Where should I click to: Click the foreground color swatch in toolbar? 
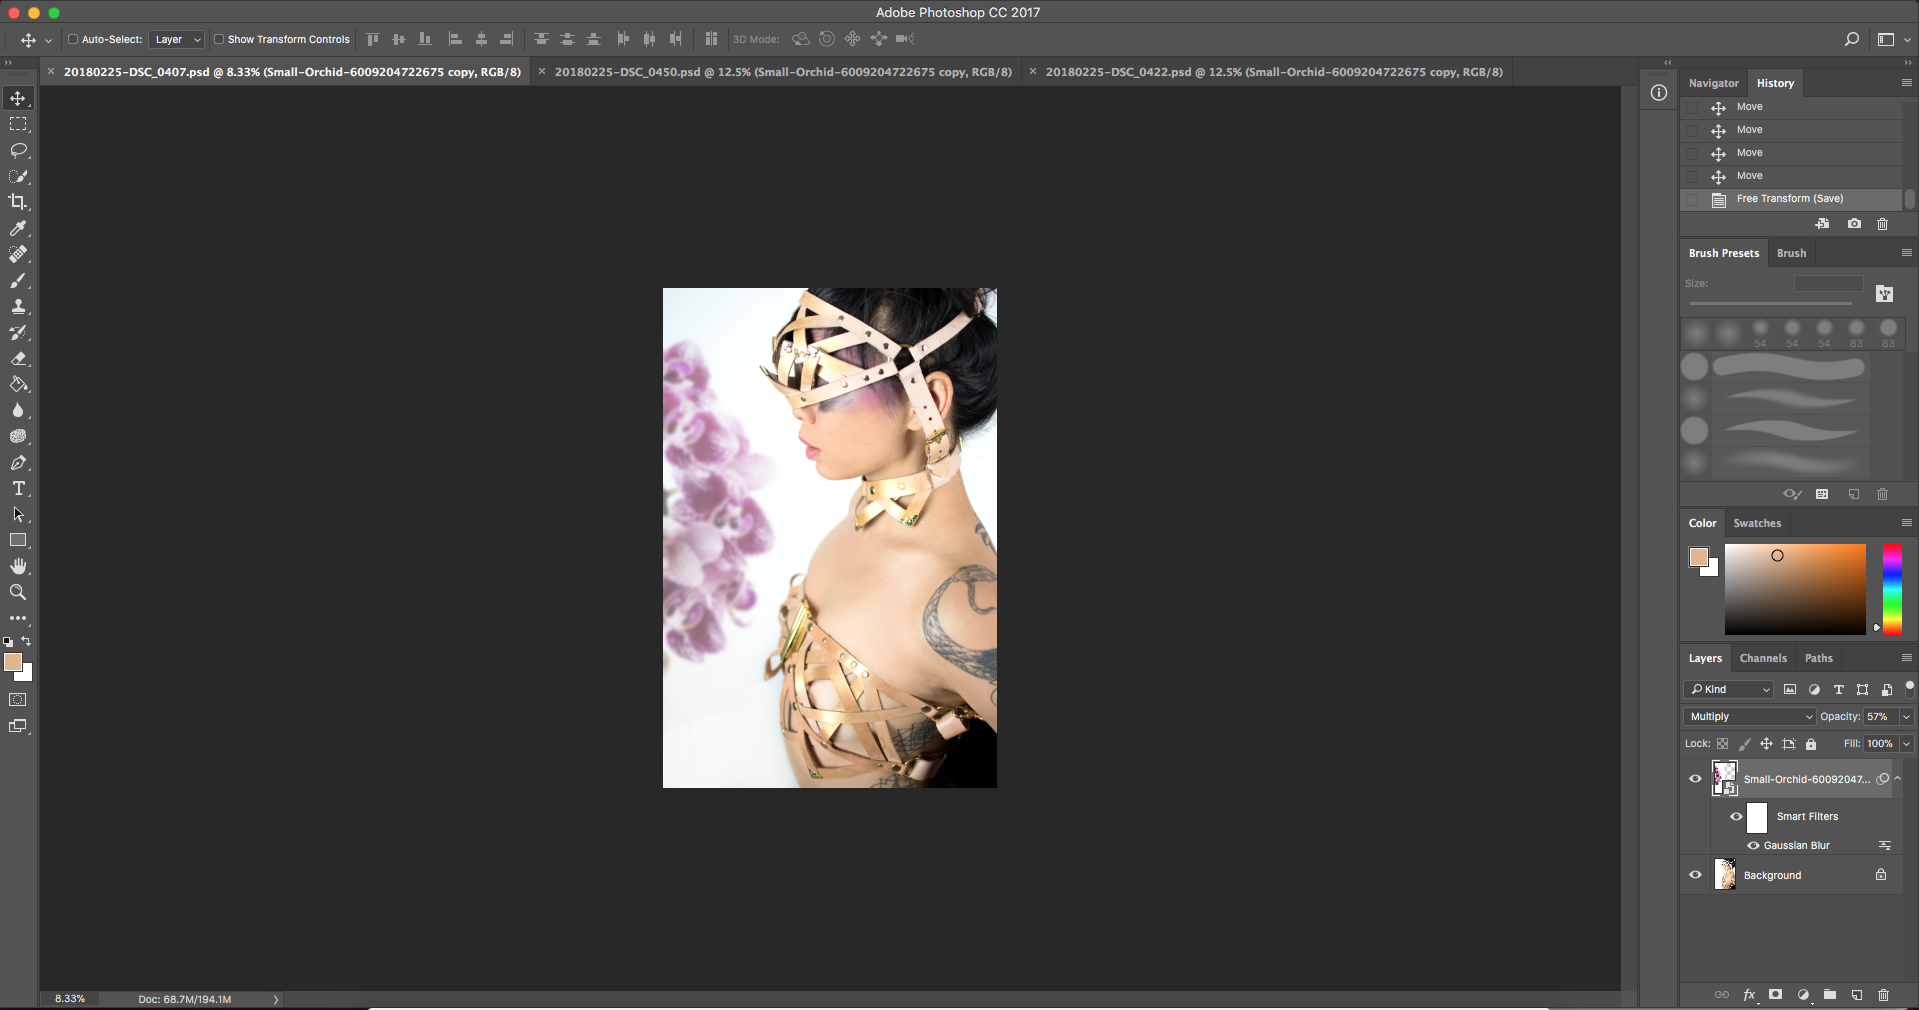tap(12, 662)
